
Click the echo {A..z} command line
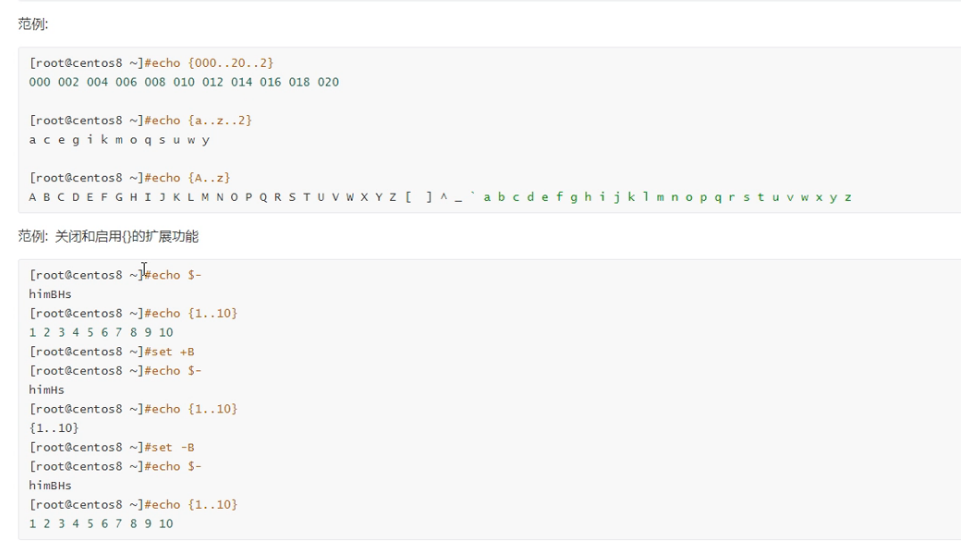tap(129, 178)
